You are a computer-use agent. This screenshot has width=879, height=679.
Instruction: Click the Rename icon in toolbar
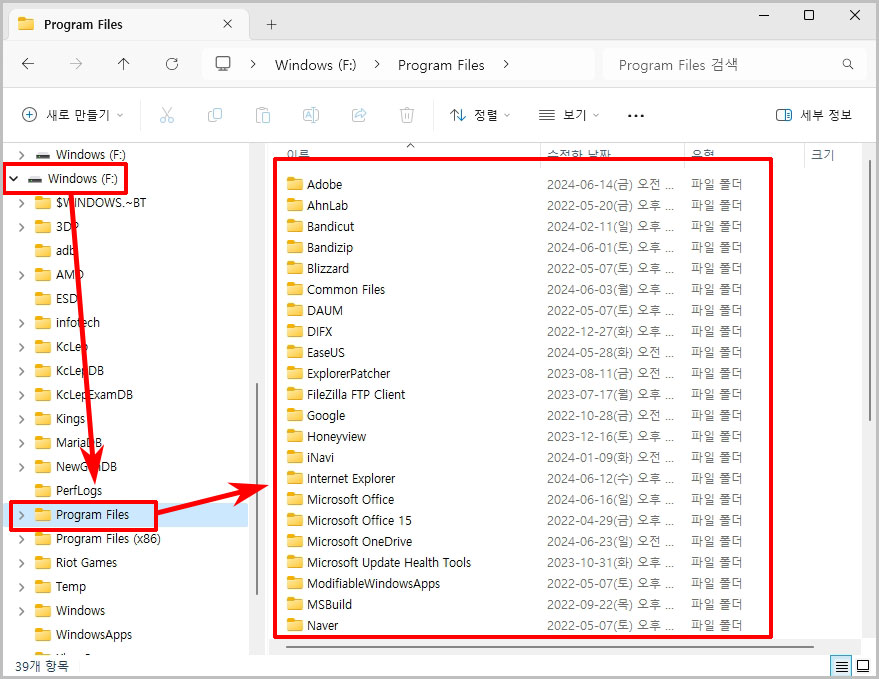311,116
